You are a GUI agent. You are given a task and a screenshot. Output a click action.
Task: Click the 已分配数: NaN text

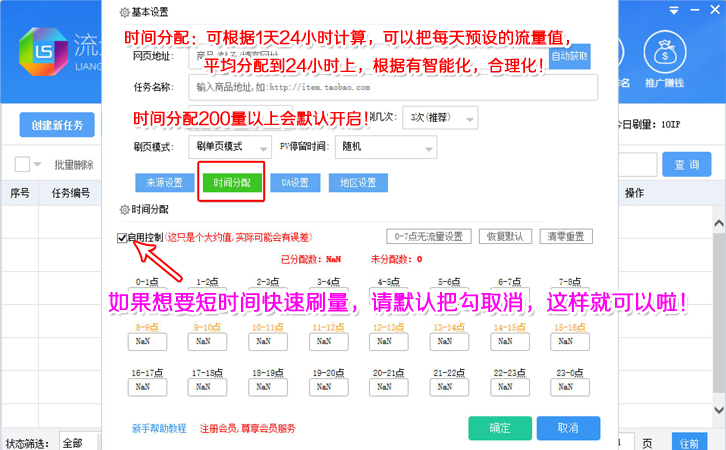311,259
